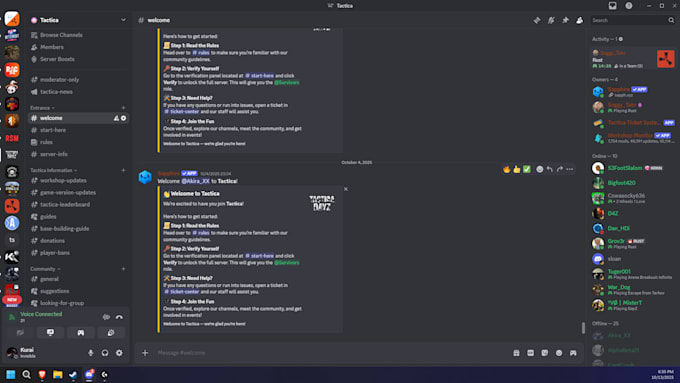
Task: Open Add Reaction emoji picker on message
Action: click(539, 169)
